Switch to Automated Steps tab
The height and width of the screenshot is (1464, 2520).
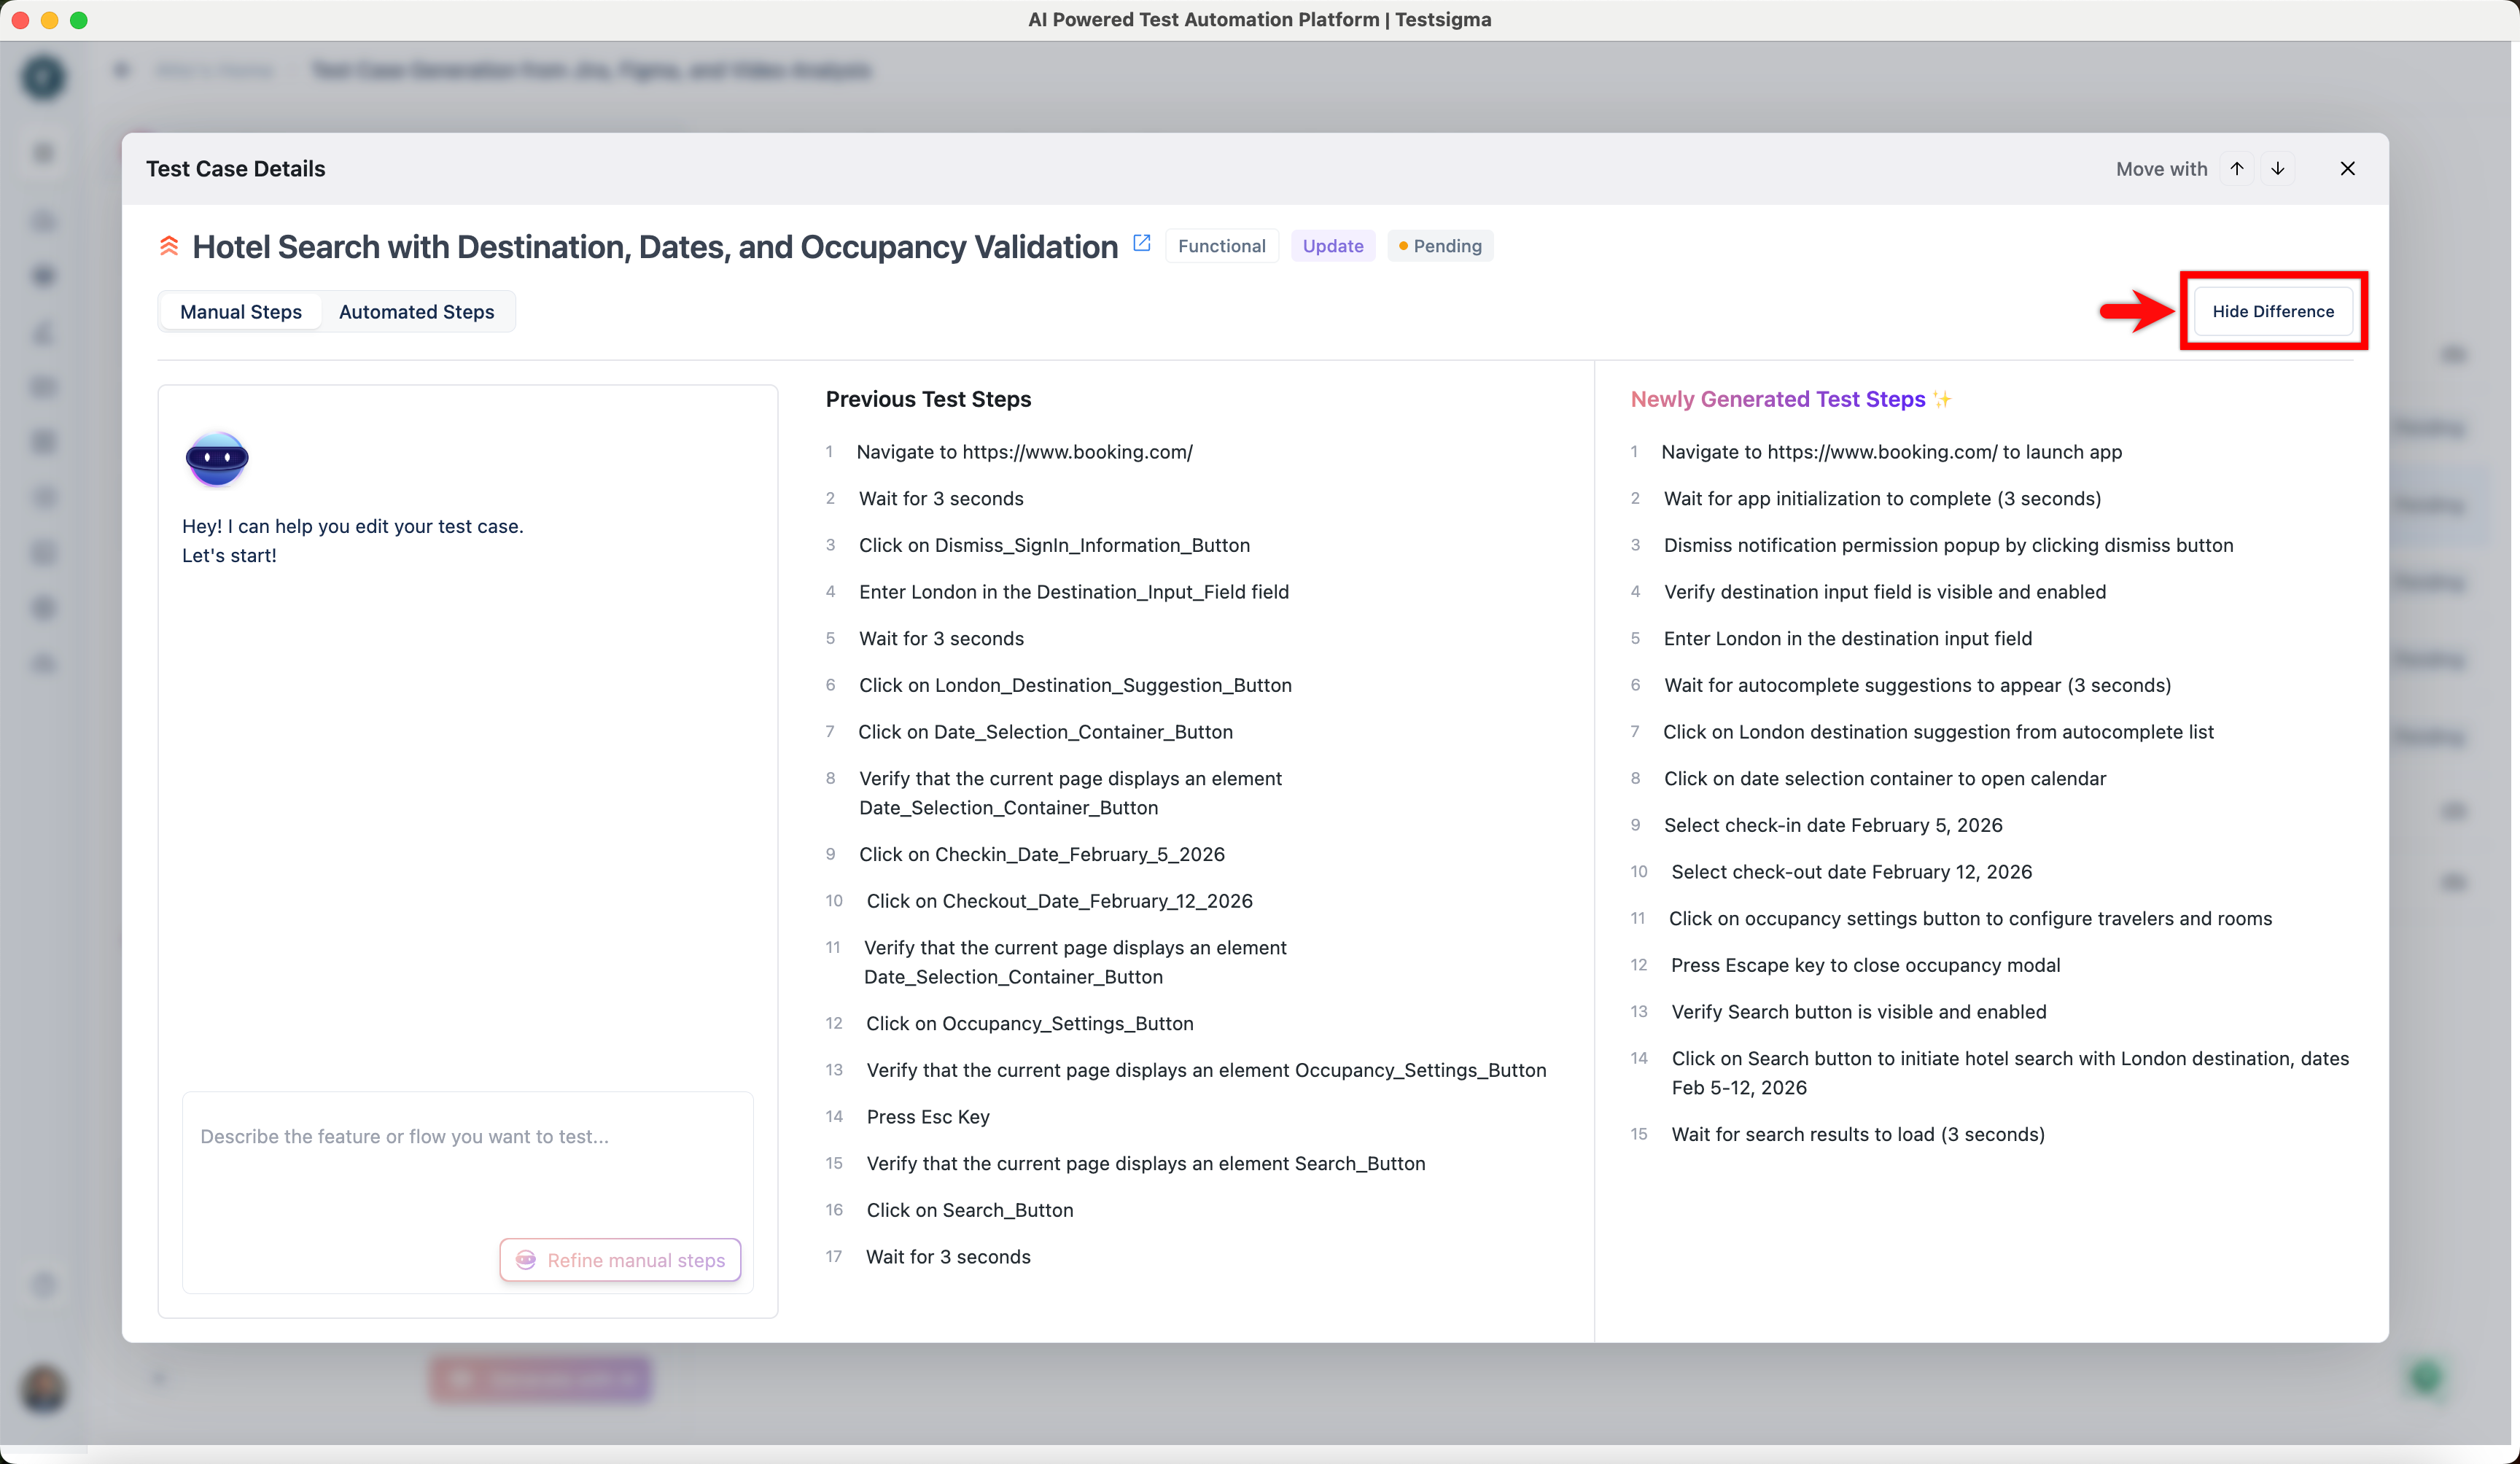point(416,312)
